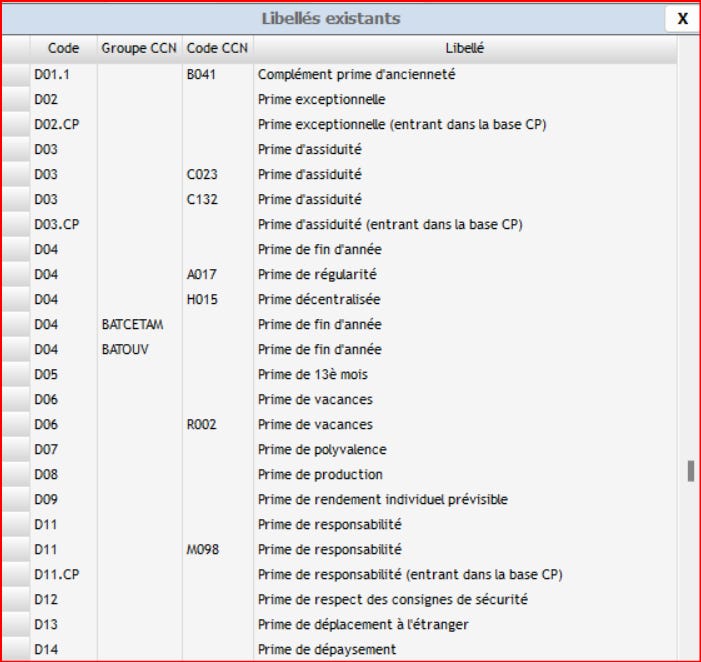Close the Libellés existants dialog
Image resolution: width=701 pixels, height=662 pixels.
click(x=682, y=19)
